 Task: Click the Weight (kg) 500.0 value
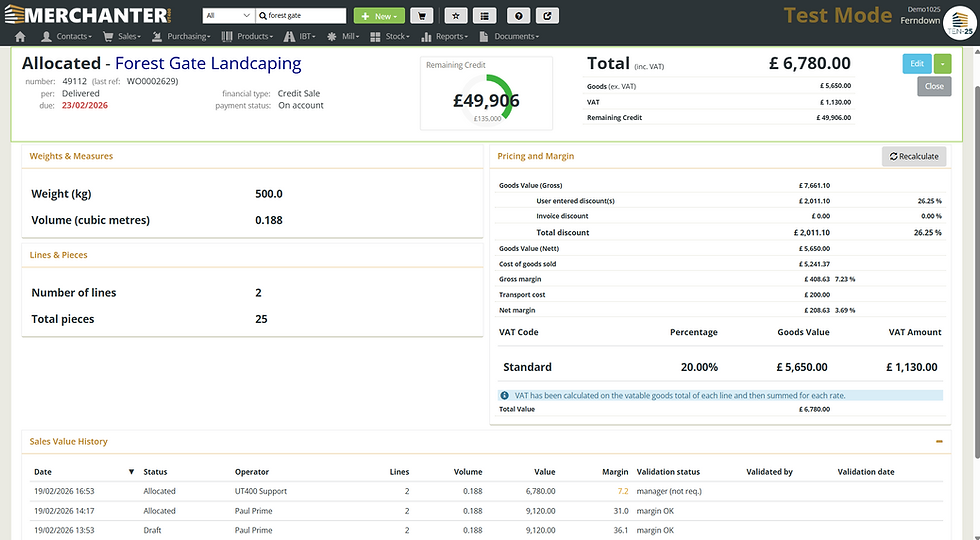click(269, 194)
